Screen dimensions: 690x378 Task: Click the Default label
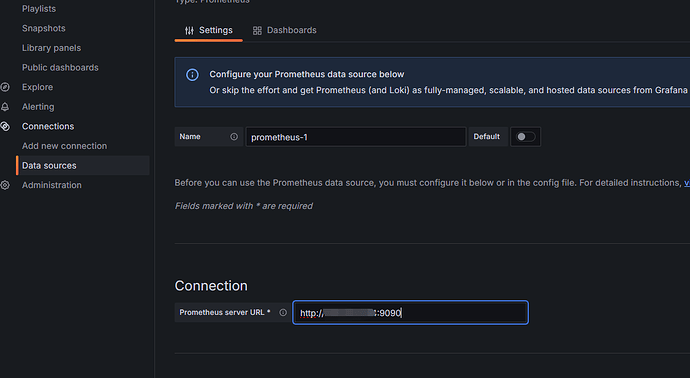[486, 137]
